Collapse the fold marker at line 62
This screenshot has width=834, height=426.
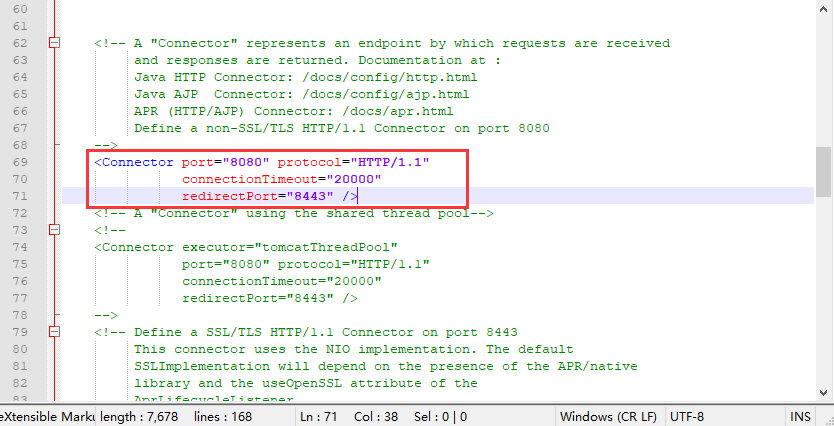[x=54, y=43]
